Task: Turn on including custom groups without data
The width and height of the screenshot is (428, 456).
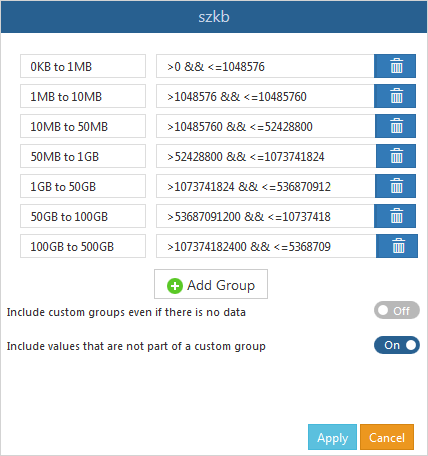Action: coord(397,310)
